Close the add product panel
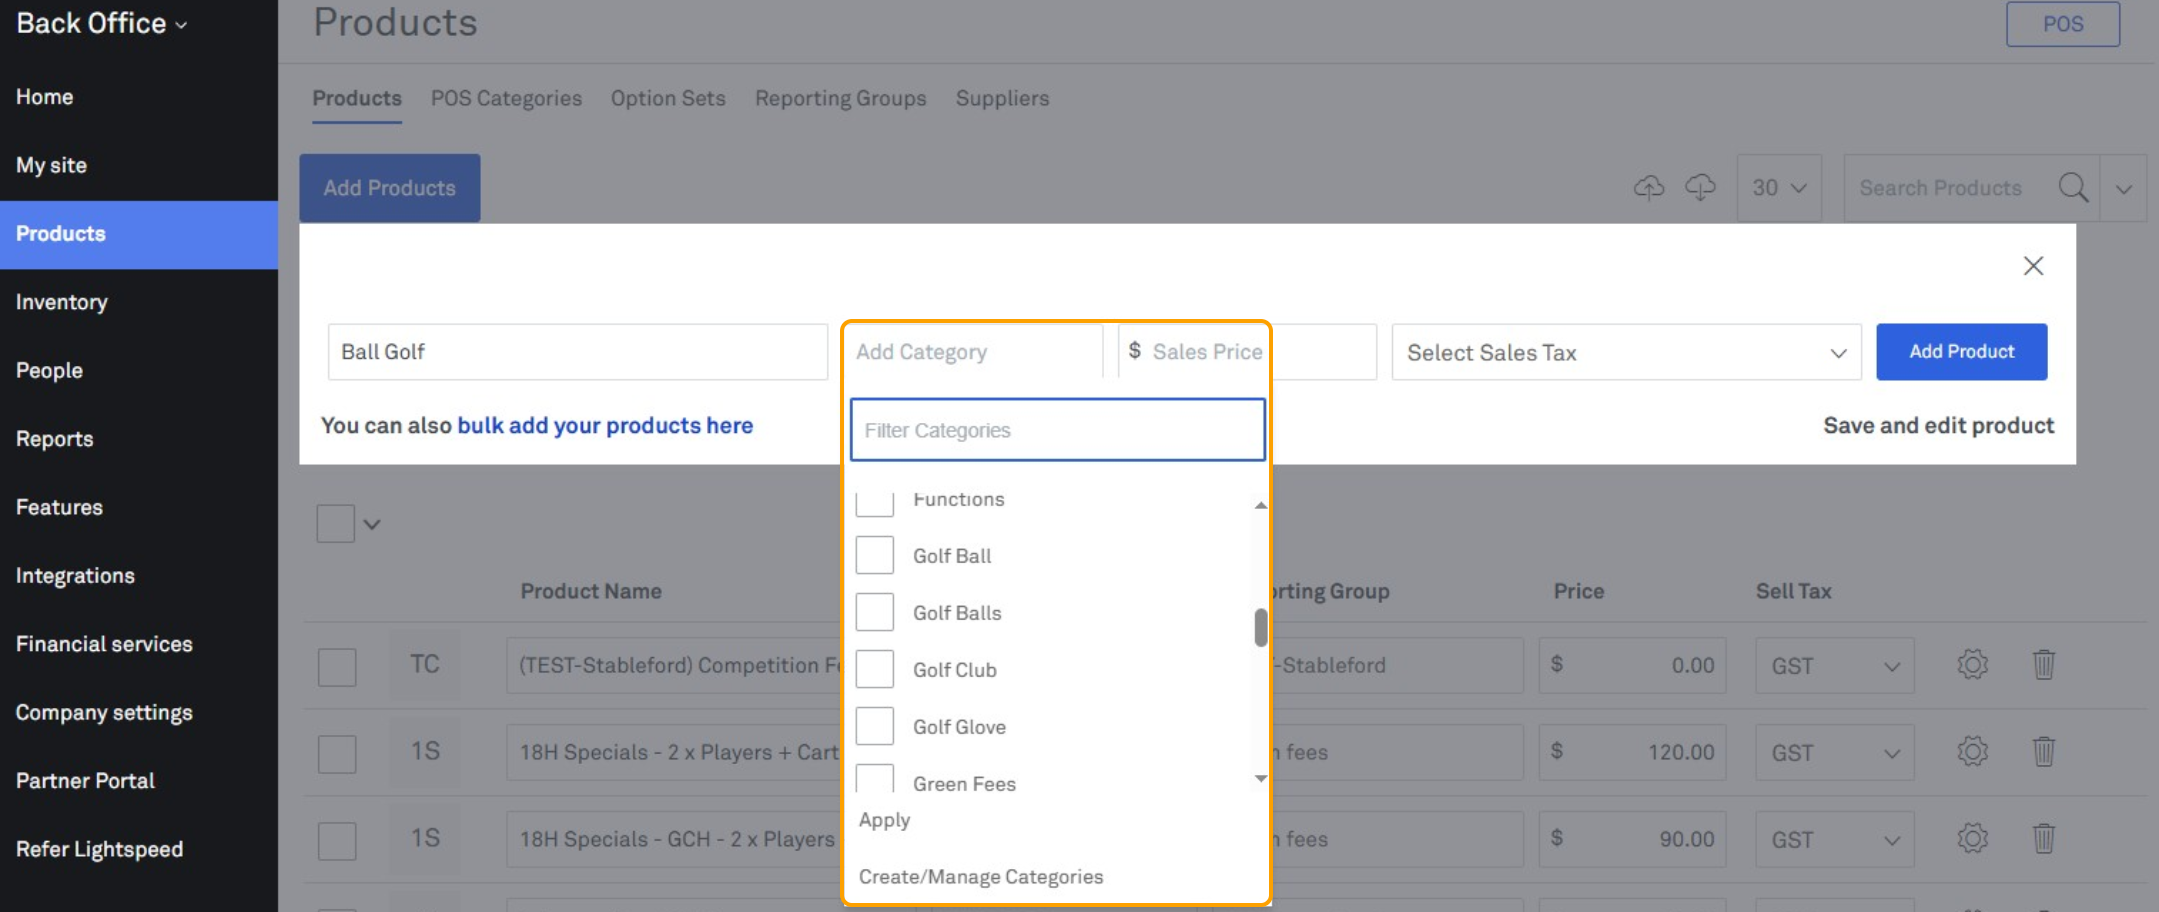The height and width of the screenshot is (912, 2159). (x=2033, y=266)
